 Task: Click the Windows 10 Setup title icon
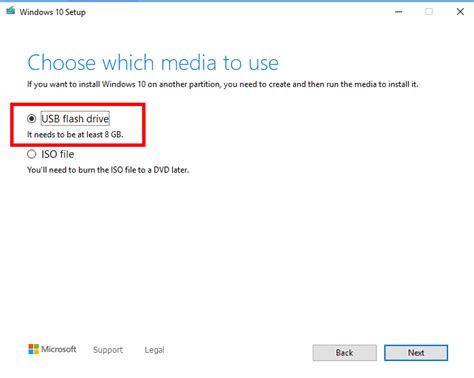pos(11,11)
